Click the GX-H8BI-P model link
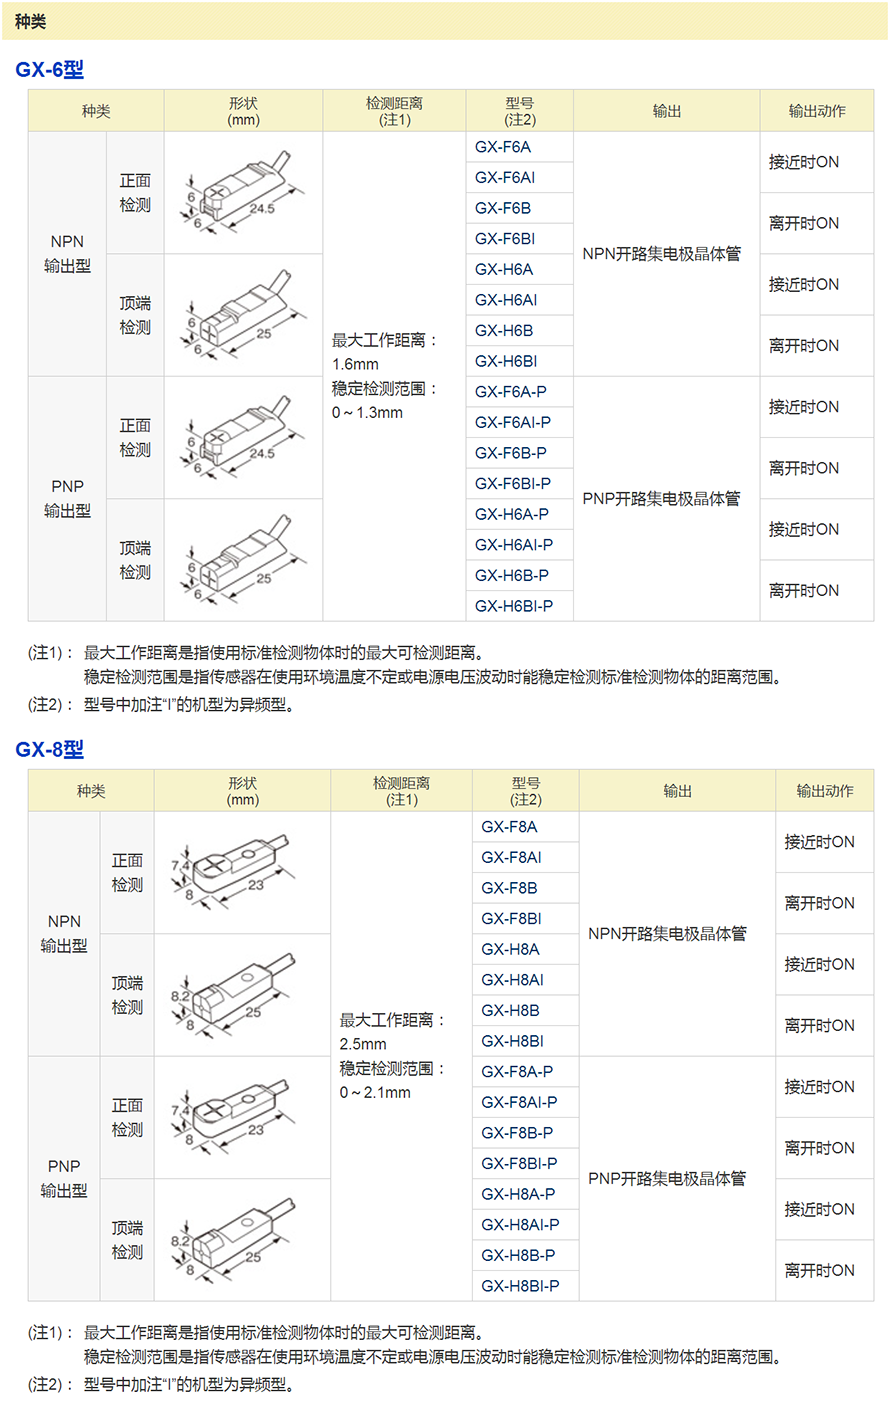The image size is (890, 1406). pyautogui.click(x=520, y=1286)
